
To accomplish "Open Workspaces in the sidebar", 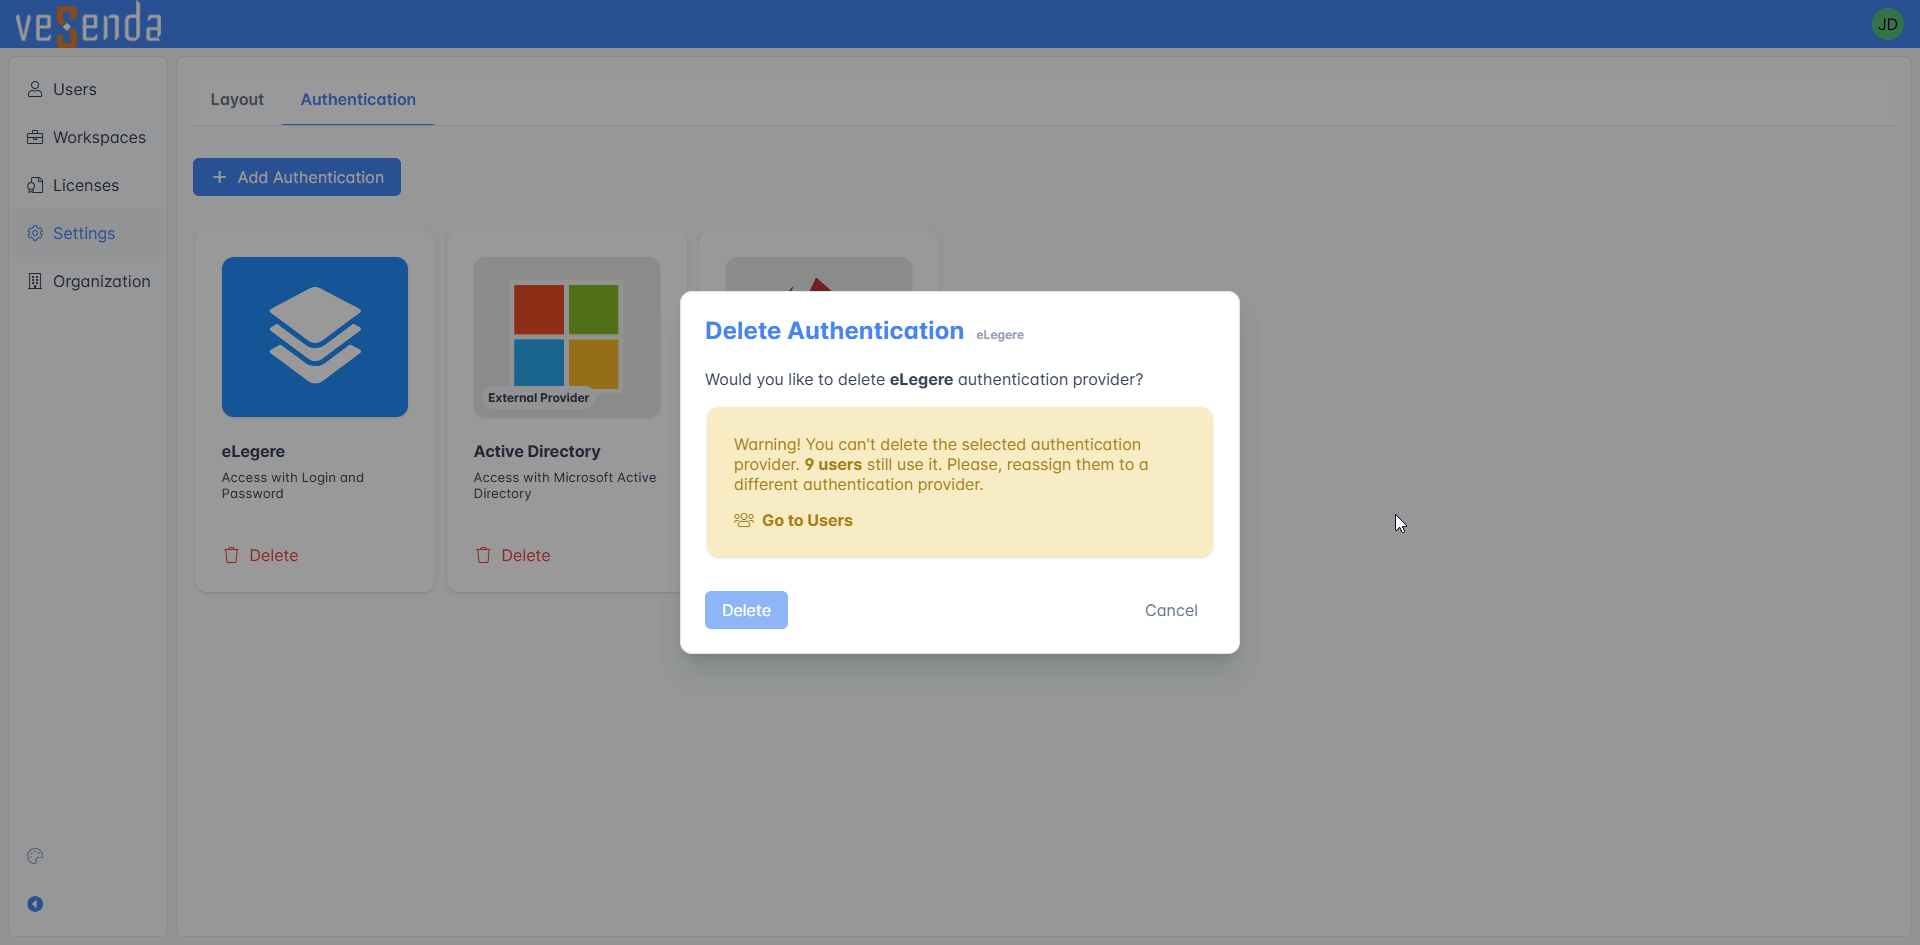I will (88, 137).
